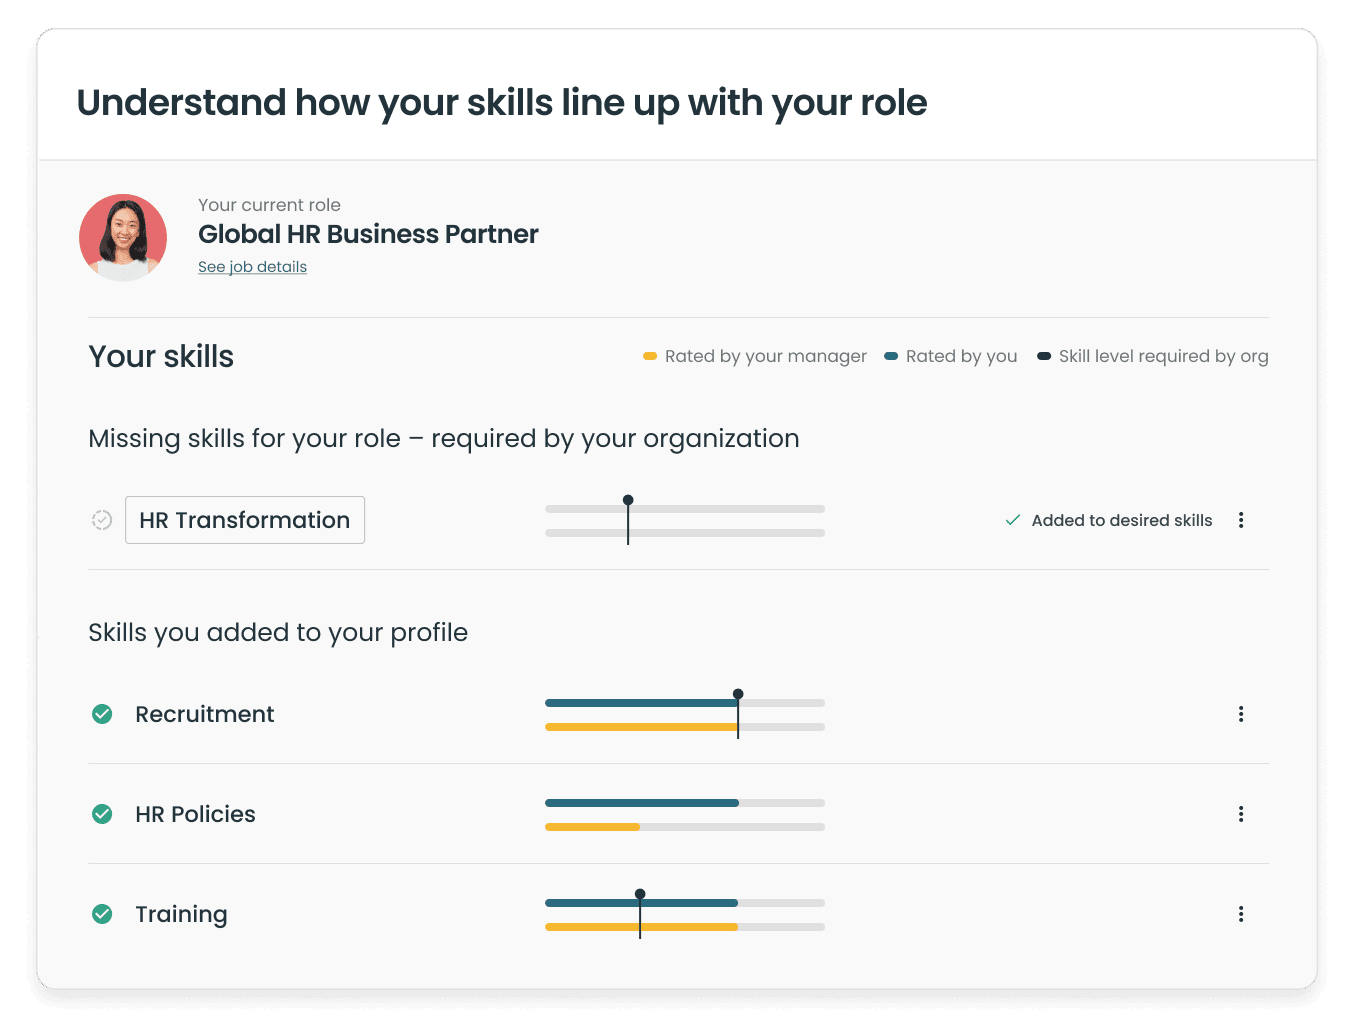The height and width of the screenshot is (1017, 1356).
Task: Click the green checkmark beside Recruitment
Action: [x=102, y=714]
